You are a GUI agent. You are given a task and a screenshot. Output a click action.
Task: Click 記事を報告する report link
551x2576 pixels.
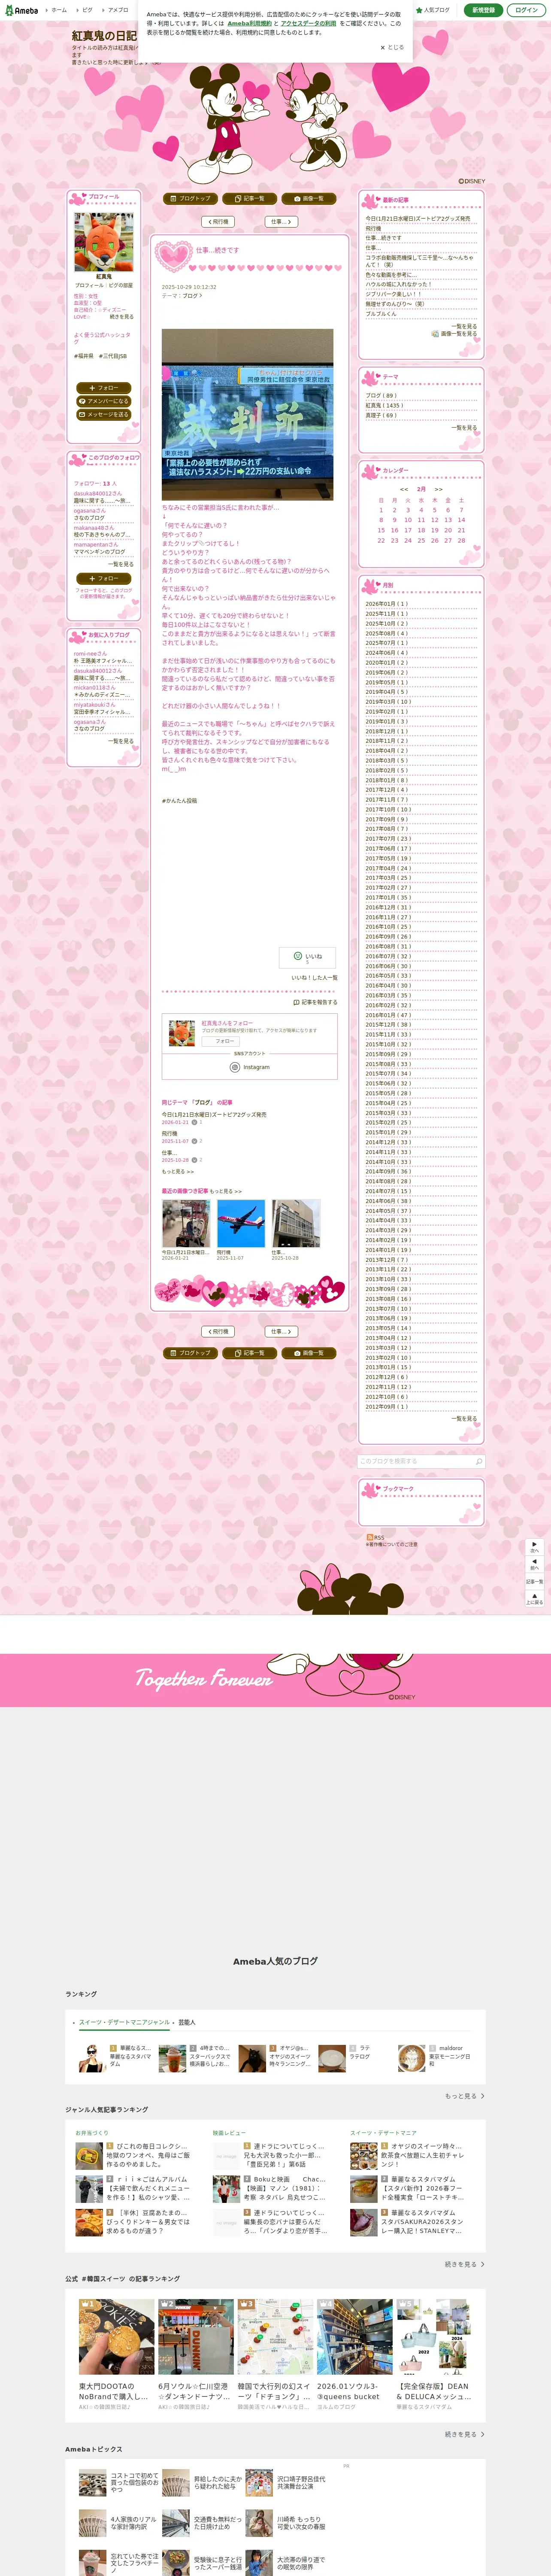[315, 1002]
